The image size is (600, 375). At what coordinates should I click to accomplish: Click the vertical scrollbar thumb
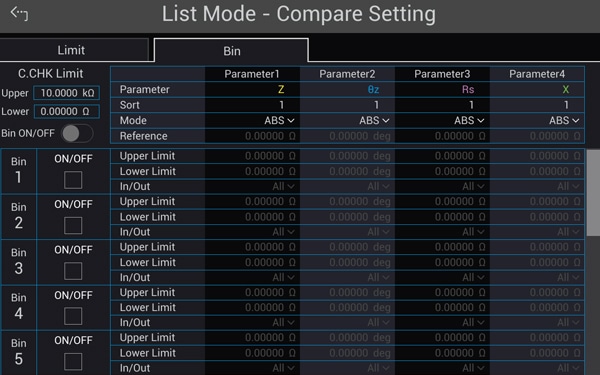593,193
